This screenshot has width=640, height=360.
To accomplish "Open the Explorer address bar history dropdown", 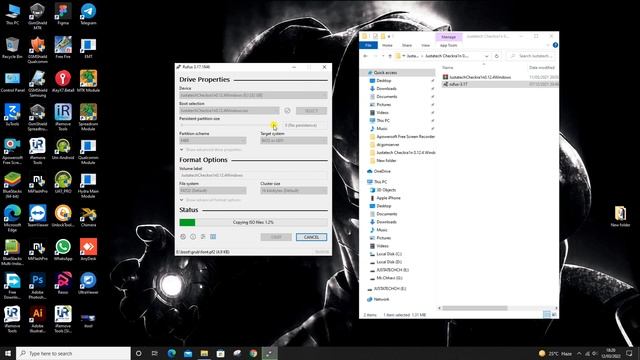I will tap(487, 56).
